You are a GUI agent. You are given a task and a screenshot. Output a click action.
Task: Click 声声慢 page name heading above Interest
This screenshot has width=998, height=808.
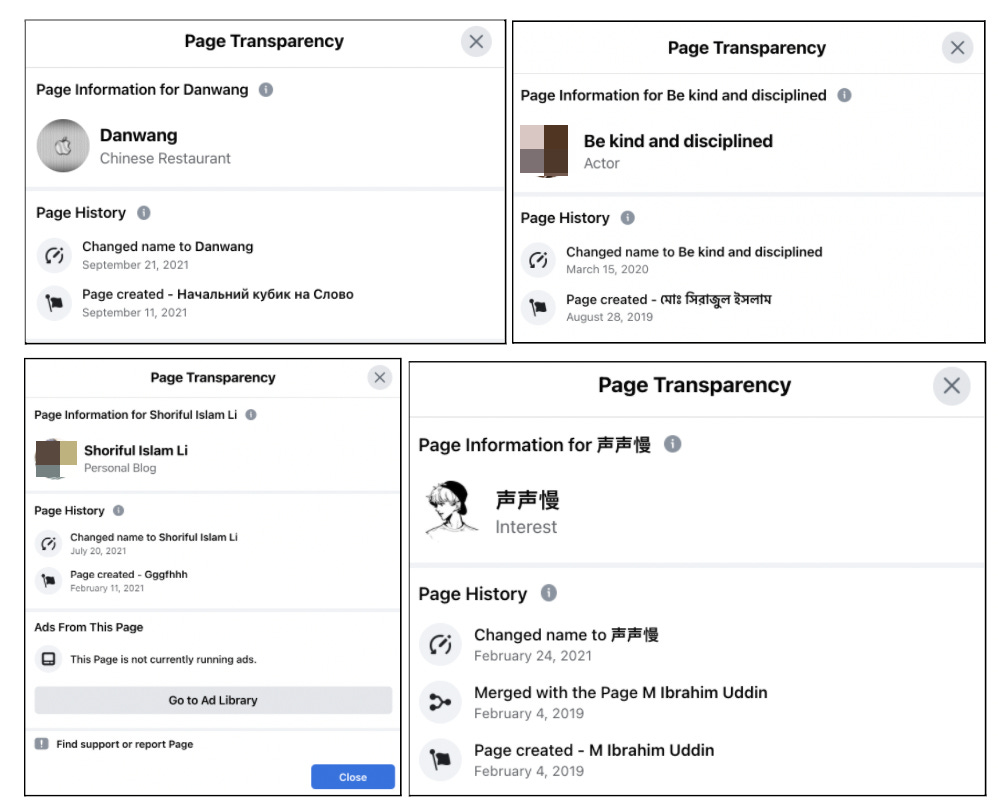coord(528,500)
